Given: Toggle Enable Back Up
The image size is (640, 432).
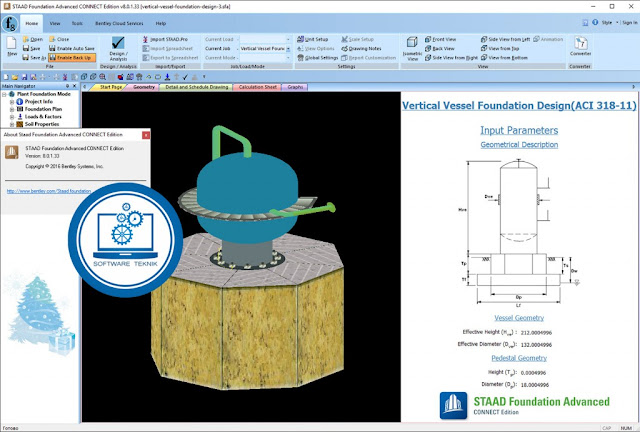Looking at the screenshot, I should tap(72, 58).
